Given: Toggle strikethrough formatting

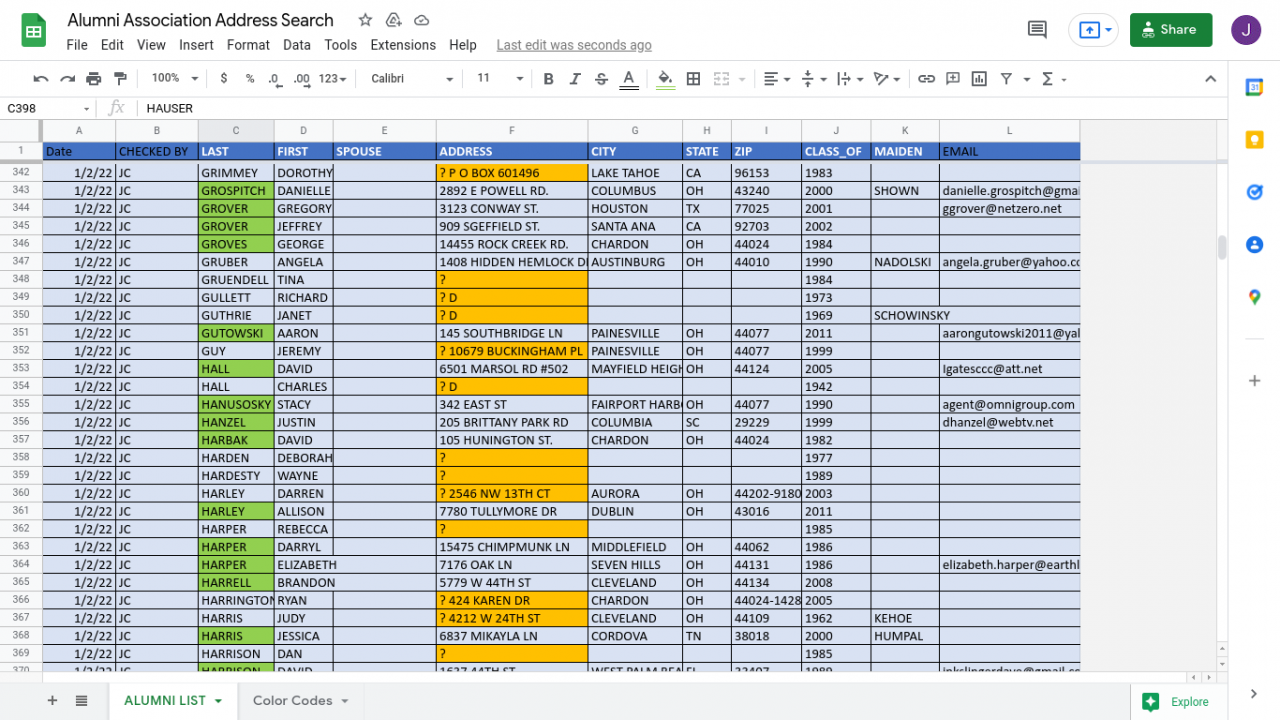Looking at the screenshot, I should point(601,79).
